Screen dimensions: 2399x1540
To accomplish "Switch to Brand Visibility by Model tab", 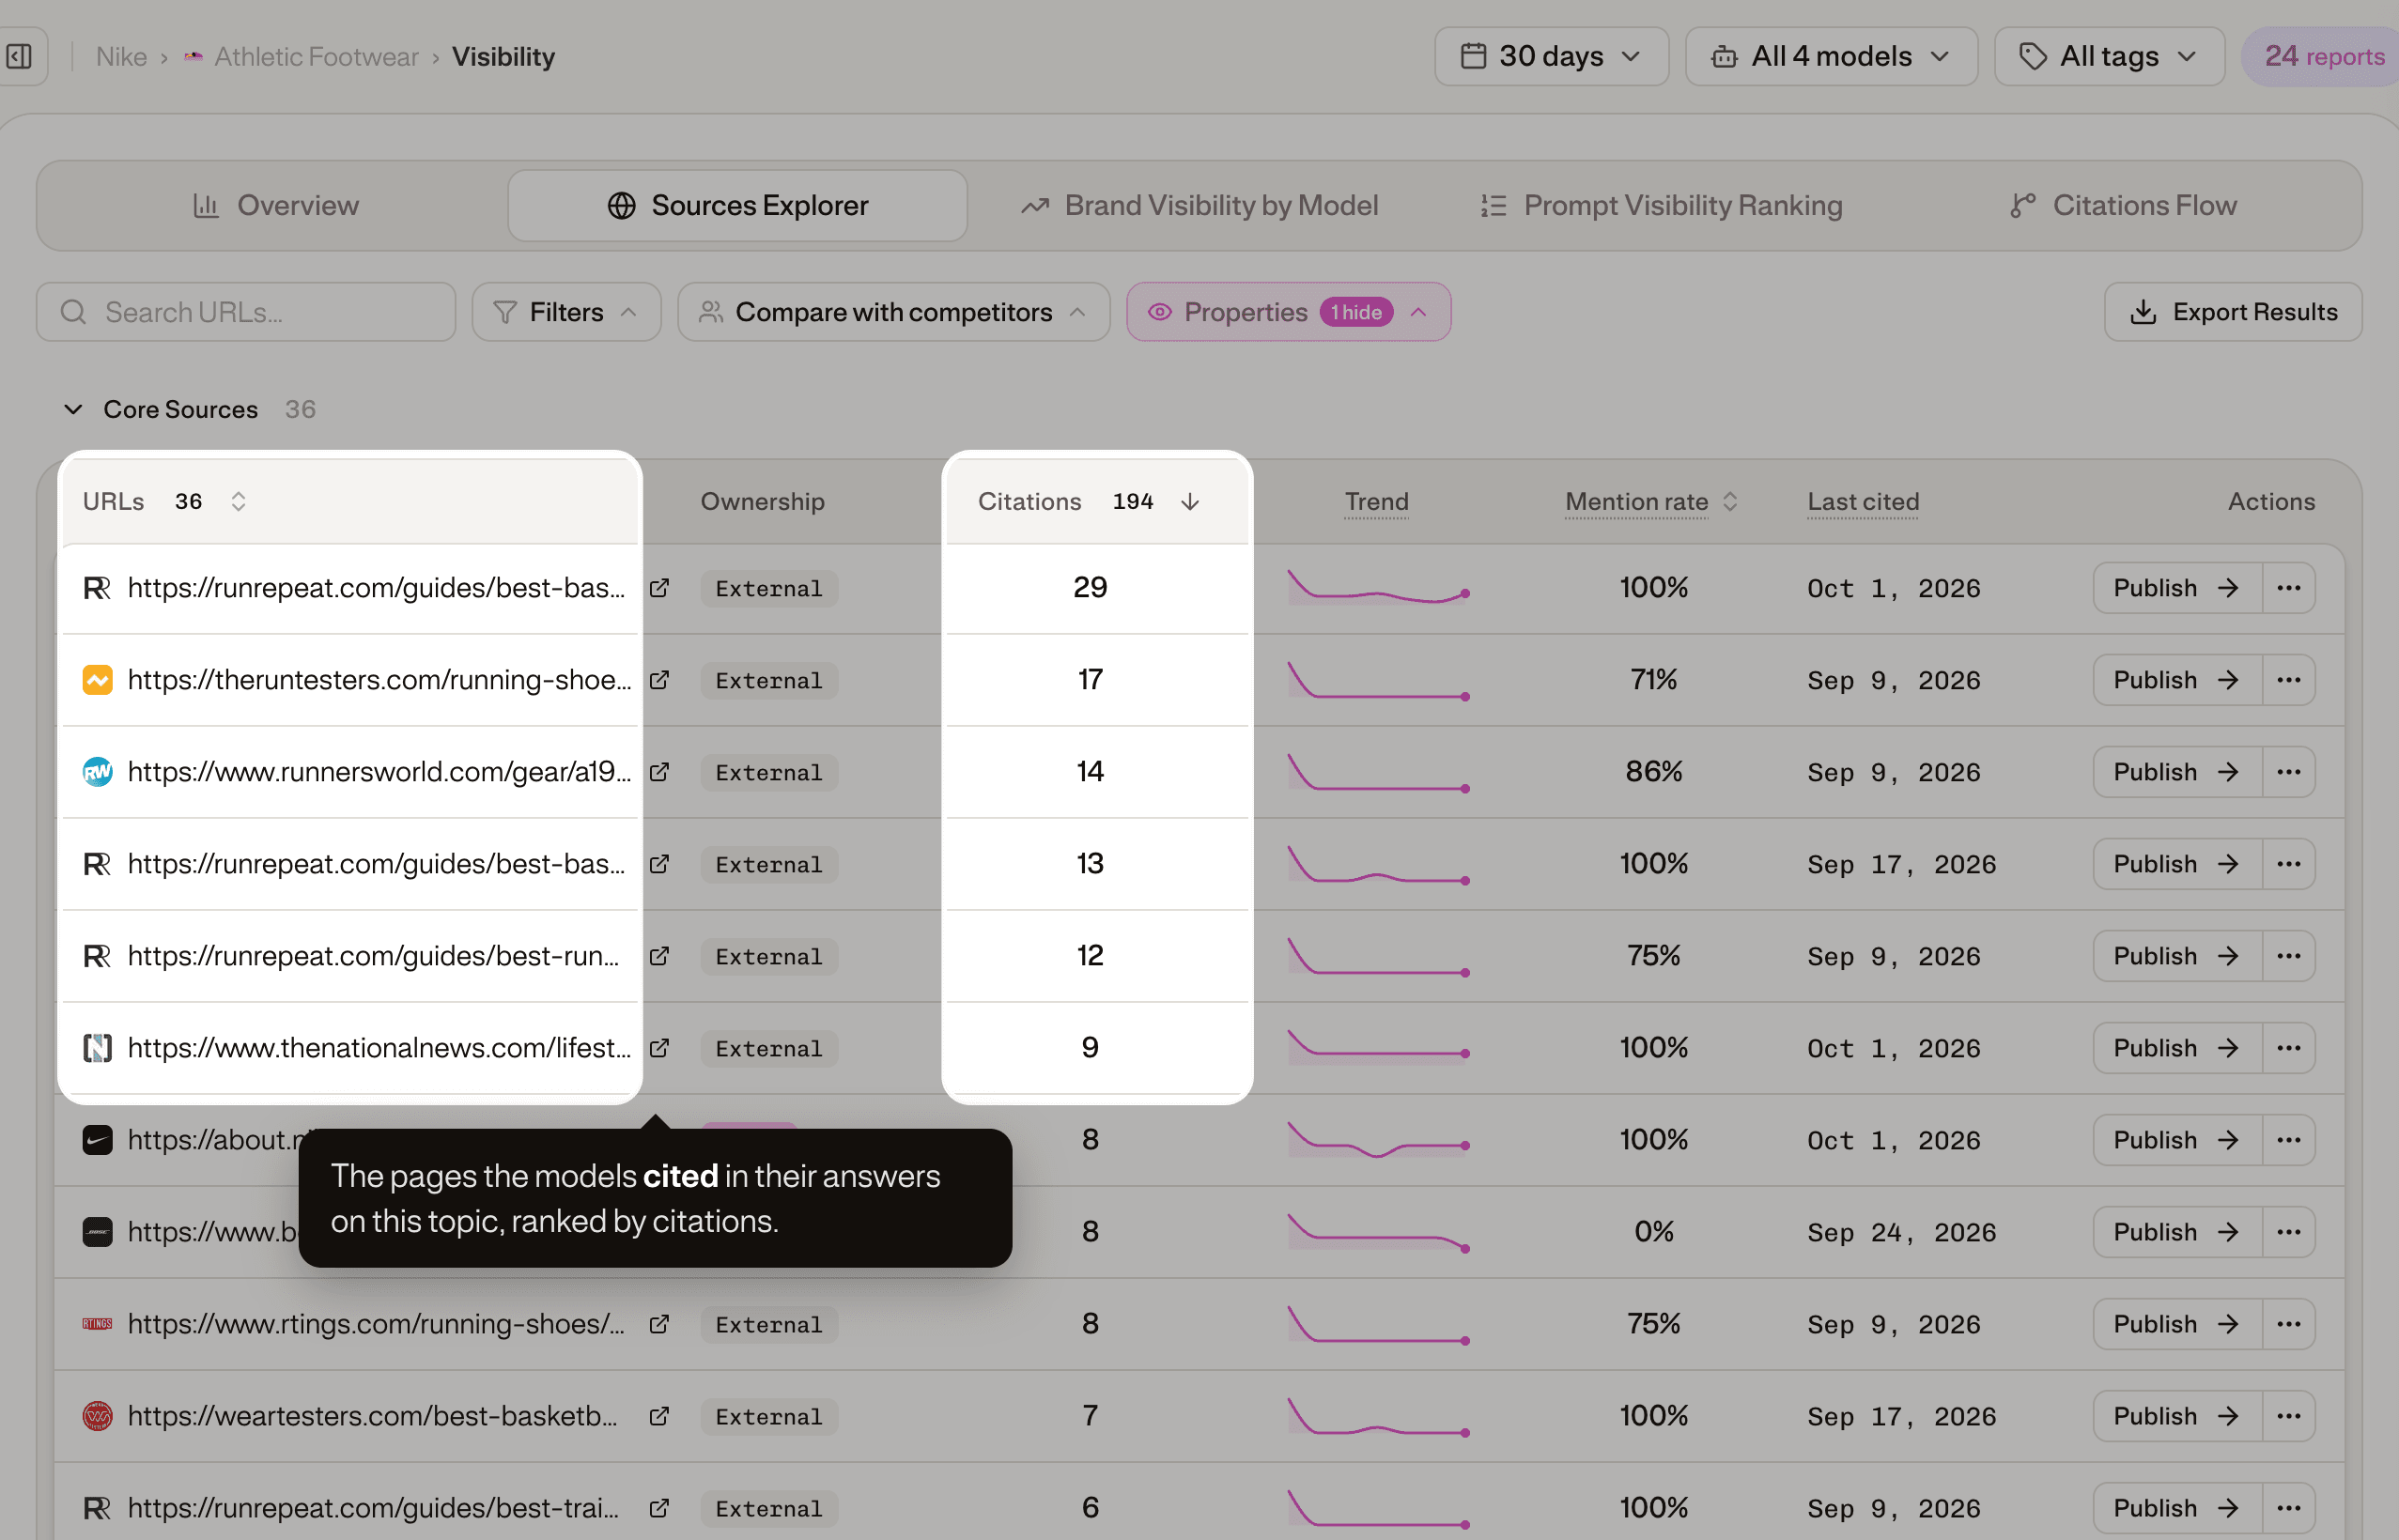I will pos(1199,205).
